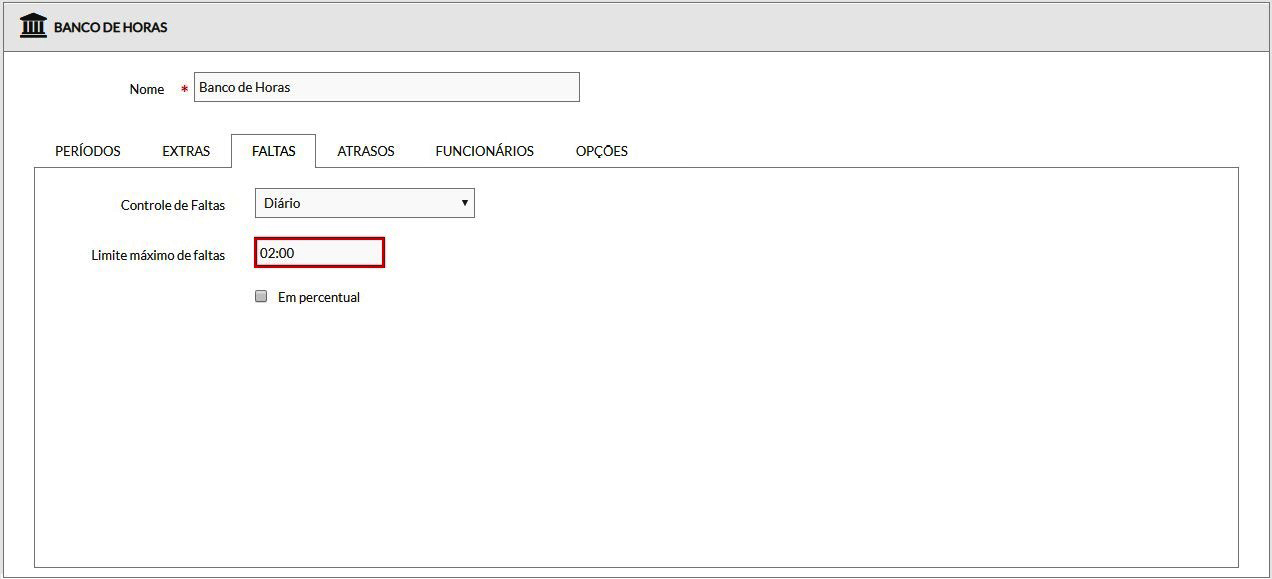This screenshot has width=1272, height=579.
Task: Click the bank building icon in header
Action: [33, 26]
